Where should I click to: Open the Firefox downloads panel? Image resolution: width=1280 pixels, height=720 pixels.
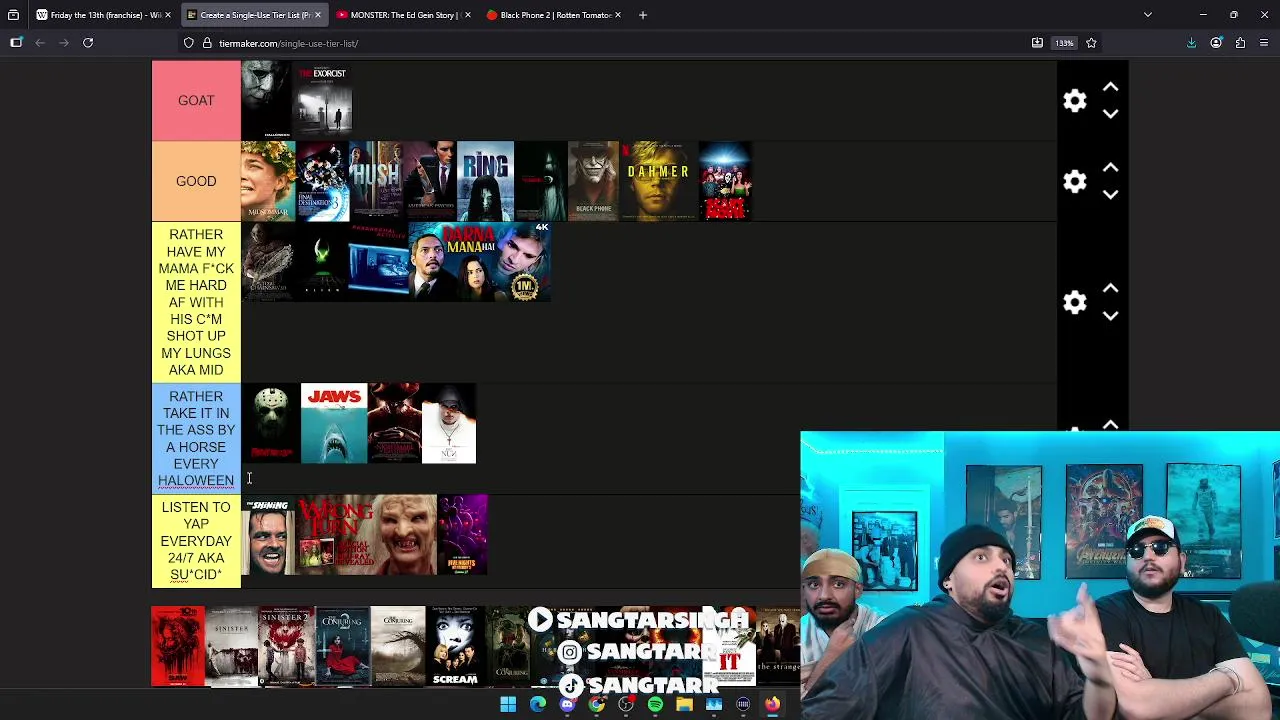(1191, 43)
